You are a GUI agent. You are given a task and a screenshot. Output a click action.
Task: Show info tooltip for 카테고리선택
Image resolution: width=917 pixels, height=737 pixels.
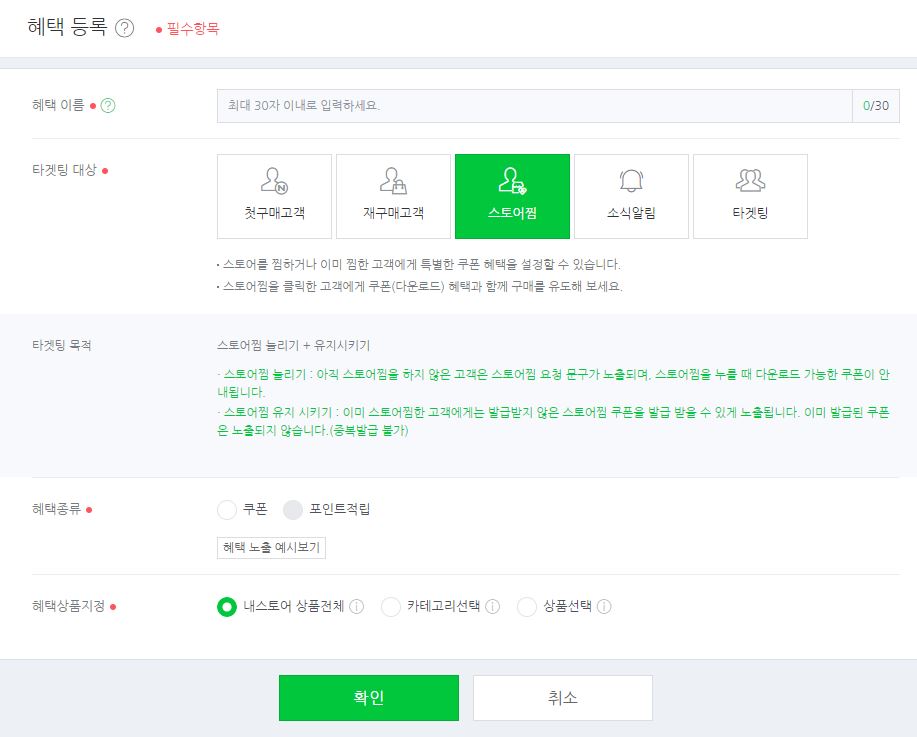(x=493, y=607)
